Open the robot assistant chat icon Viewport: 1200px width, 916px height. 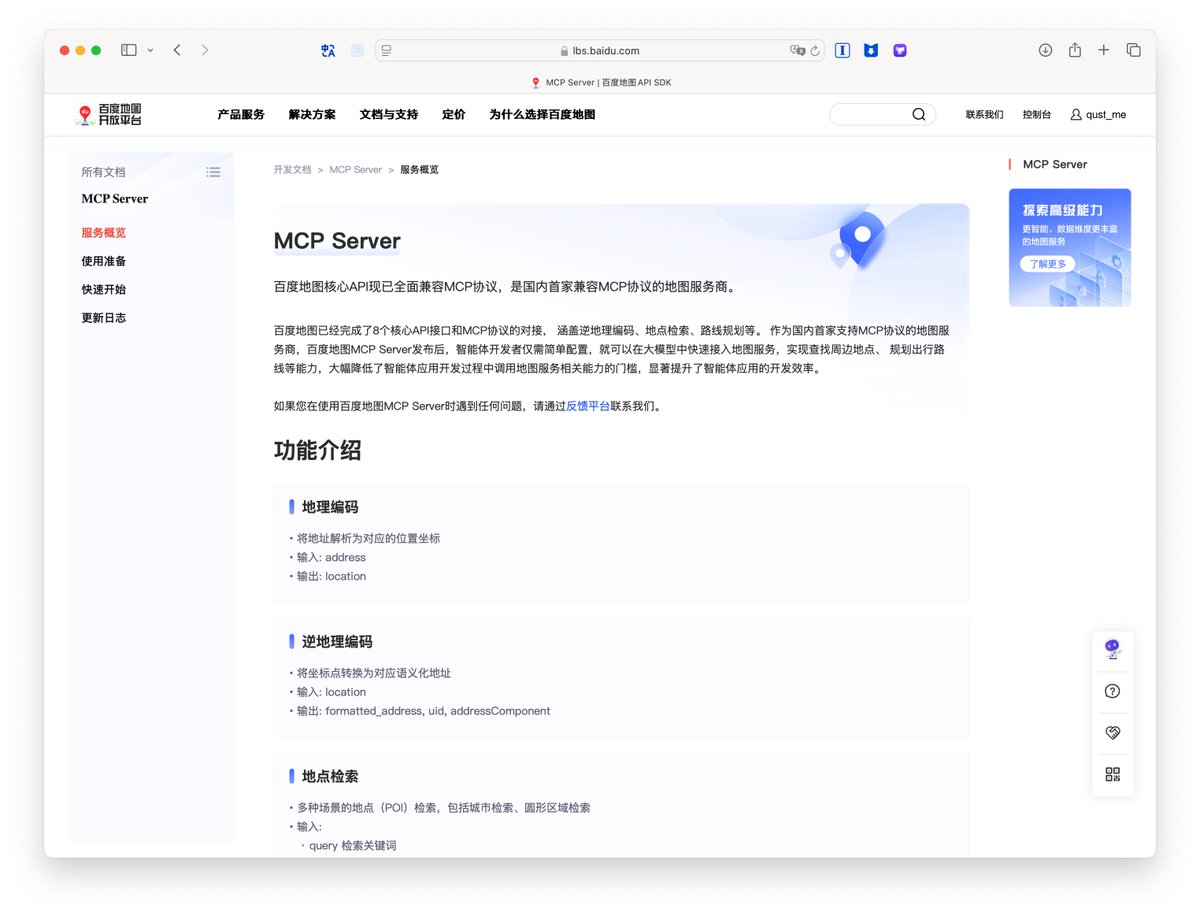point(1112,649)
